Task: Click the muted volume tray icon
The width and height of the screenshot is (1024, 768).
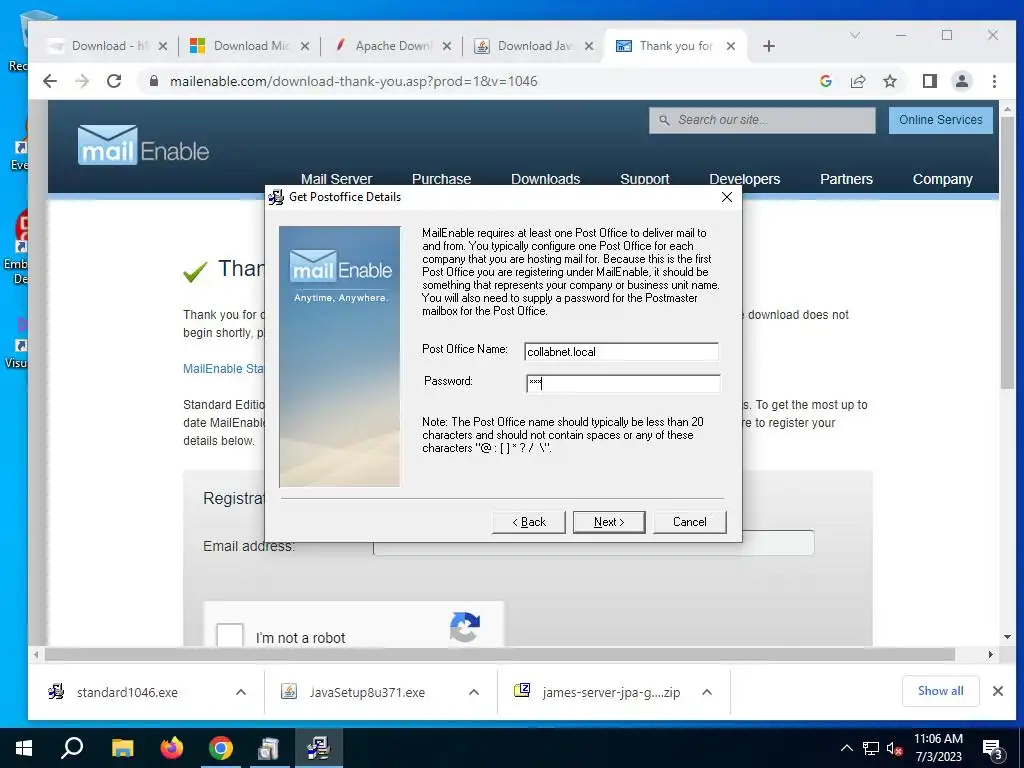Action: (x=894, y=748)
